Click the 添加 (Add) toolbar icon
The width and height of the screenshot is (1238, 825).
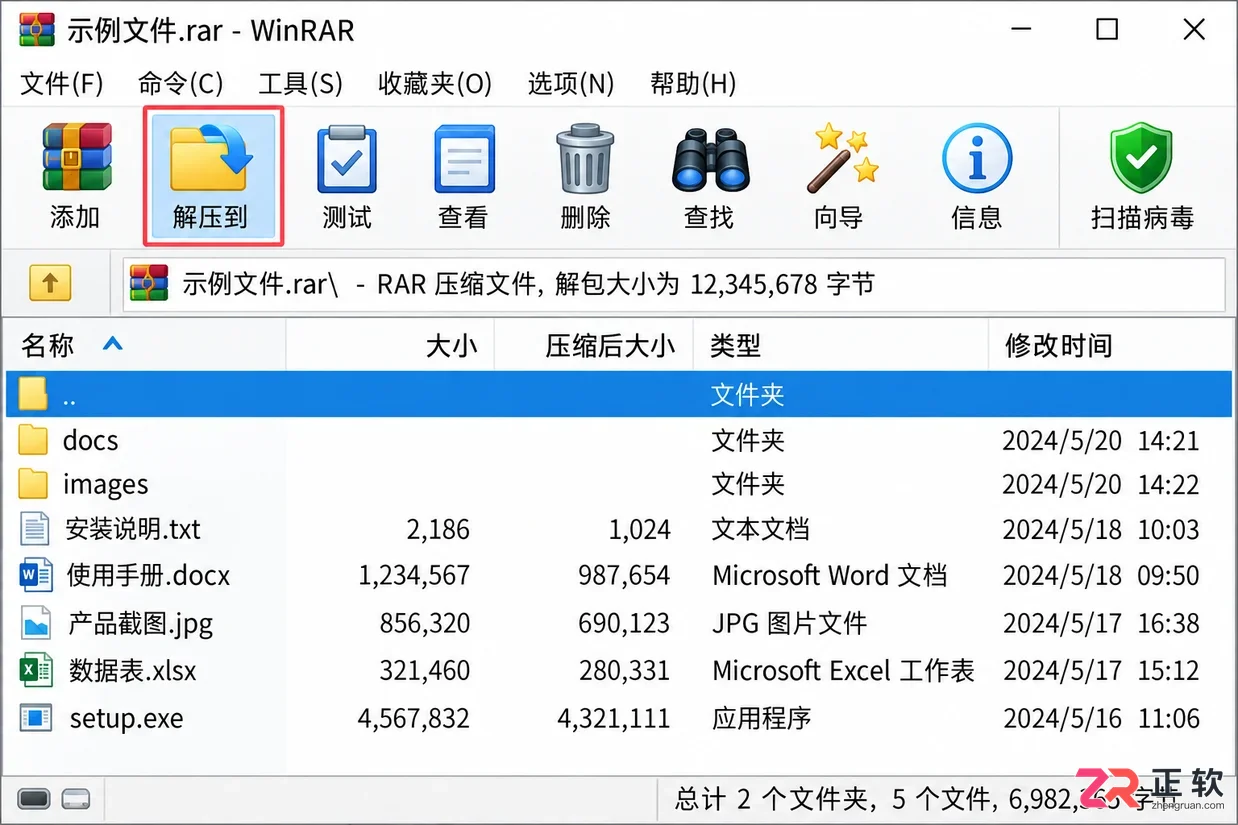[x=76, y=158]
